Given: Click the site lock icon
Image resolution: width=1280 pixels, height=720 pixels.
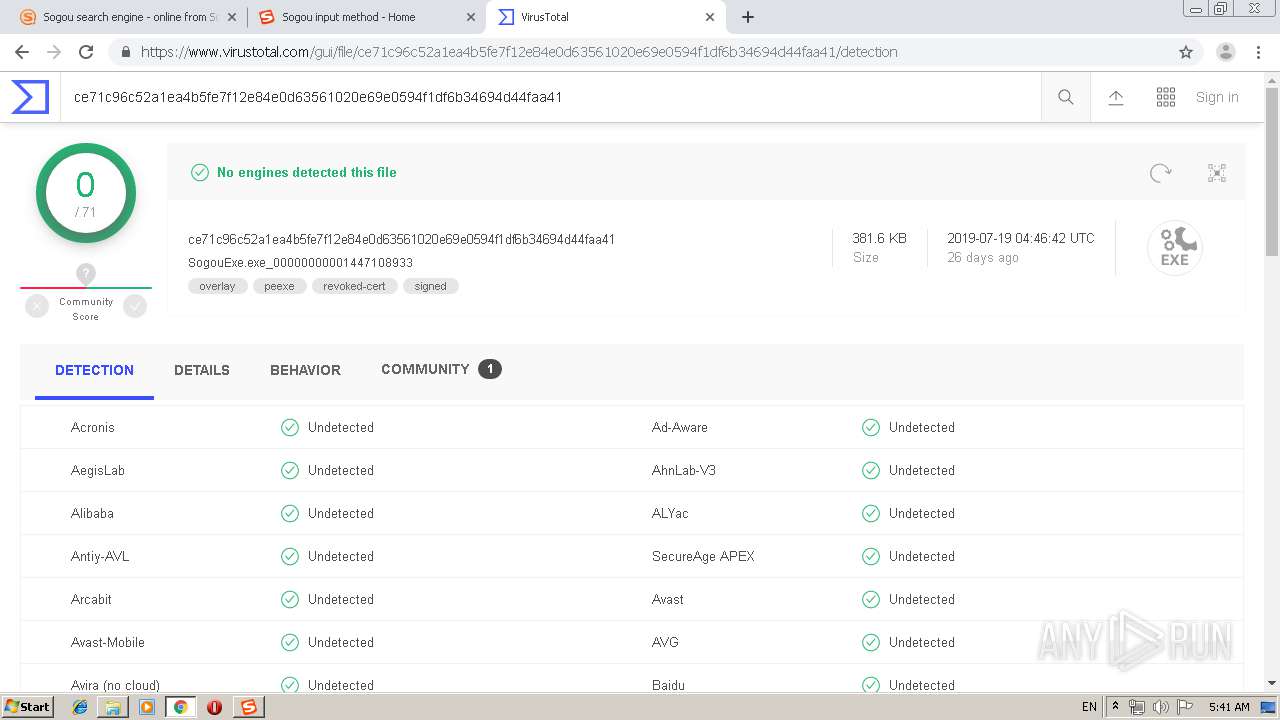Looking at the screenshot, I should click(x=125, y=52).
